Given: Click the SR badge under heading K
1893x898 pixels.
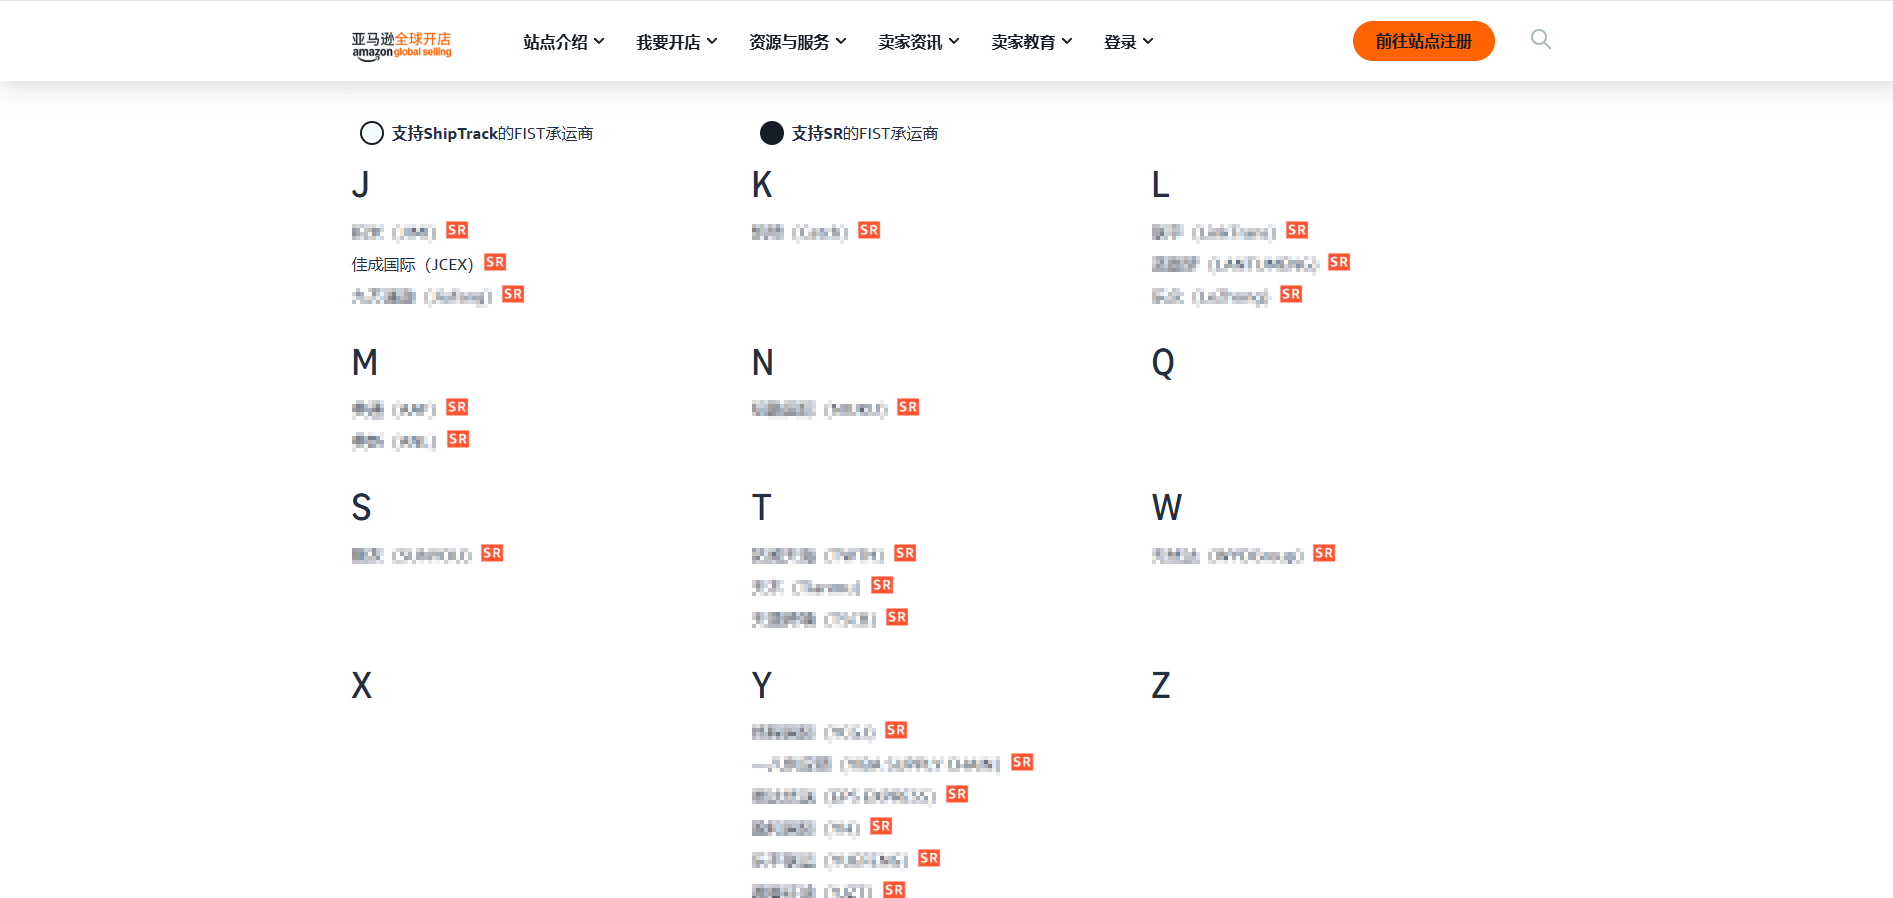Looking at the screenshot, I should coord(869,230).
